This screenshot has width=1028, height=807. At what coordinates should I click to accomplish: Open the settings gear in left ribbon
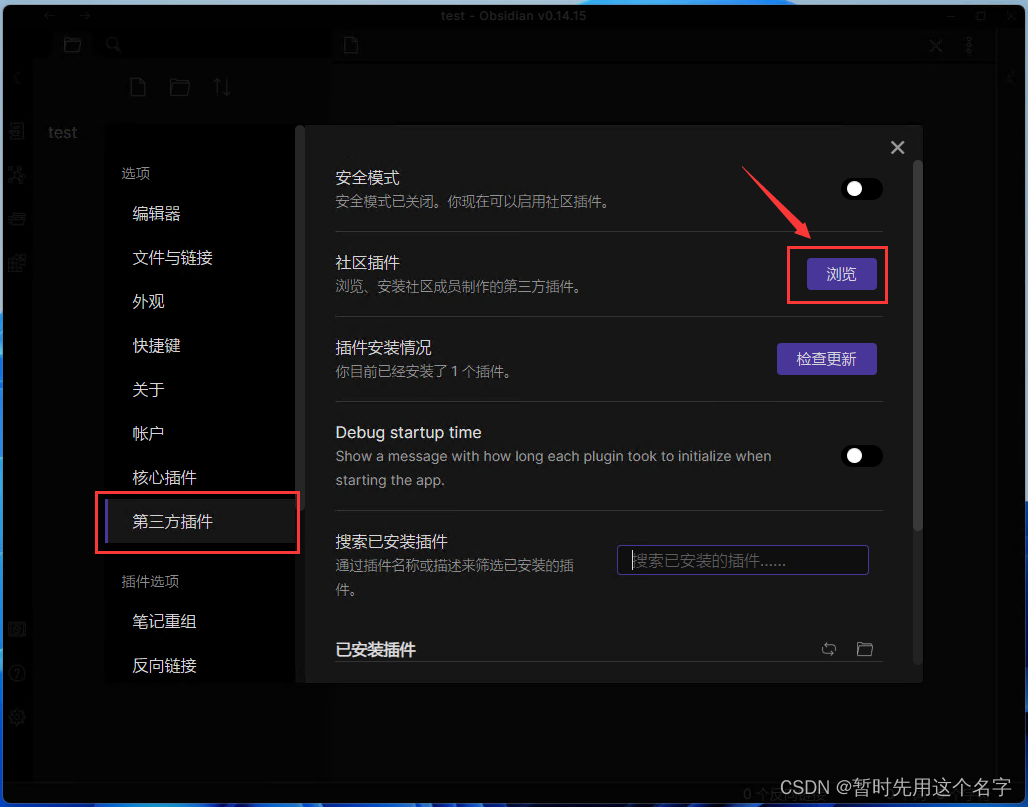click(x=17, y=717)
